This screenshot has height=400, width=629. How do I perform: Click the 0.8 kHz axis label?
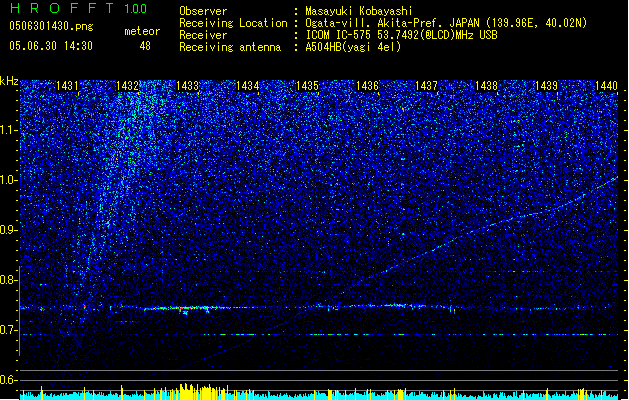tap(8, 280)
